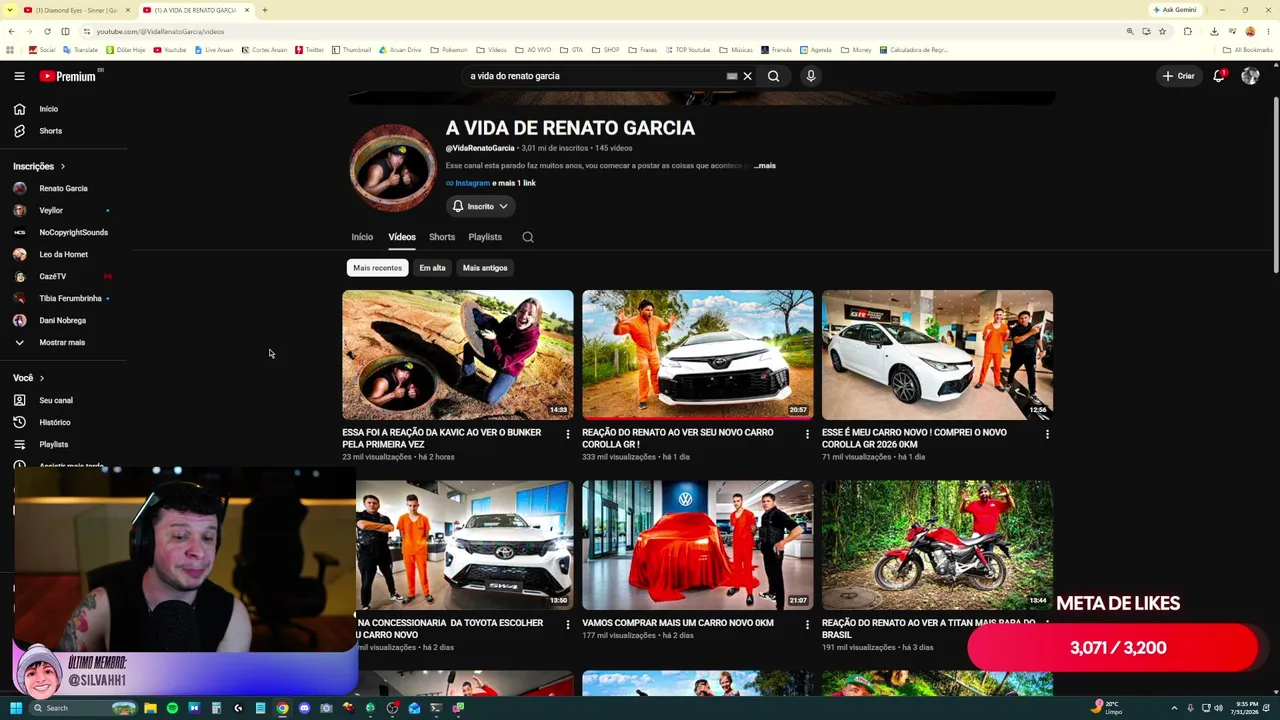The image size is (1280, 720).
Task: Search within the channel using magnifier icon
Action: point(528,237)
